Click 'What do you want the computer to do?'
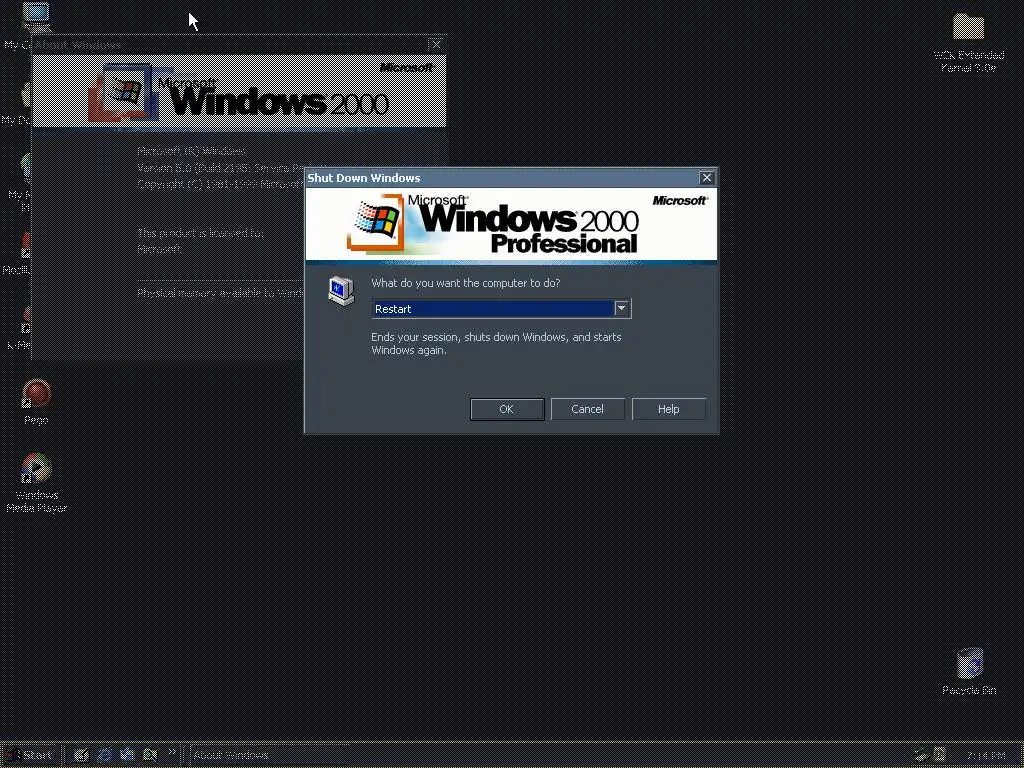This screenshot has height=768, width=1024. click(466, 283)
